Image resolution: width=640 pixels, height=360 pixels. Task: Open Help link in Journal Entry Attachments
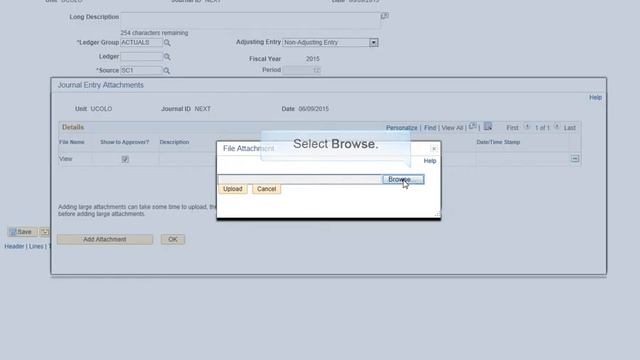[595, 97]
